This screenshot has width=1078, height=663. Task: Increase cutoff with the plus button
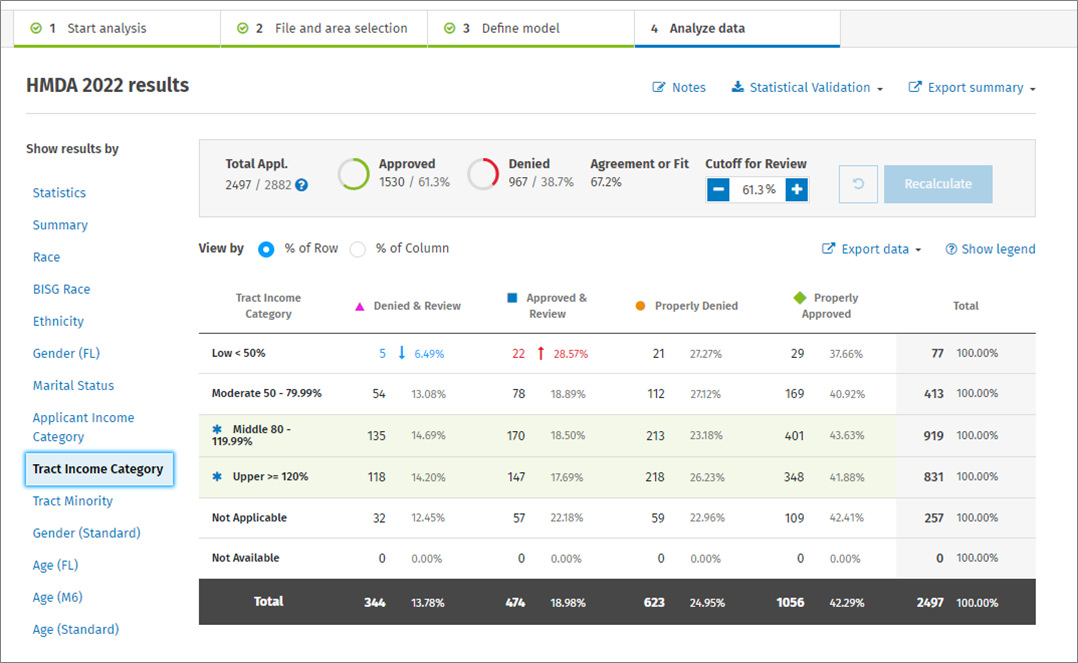[x=796, y=190]
